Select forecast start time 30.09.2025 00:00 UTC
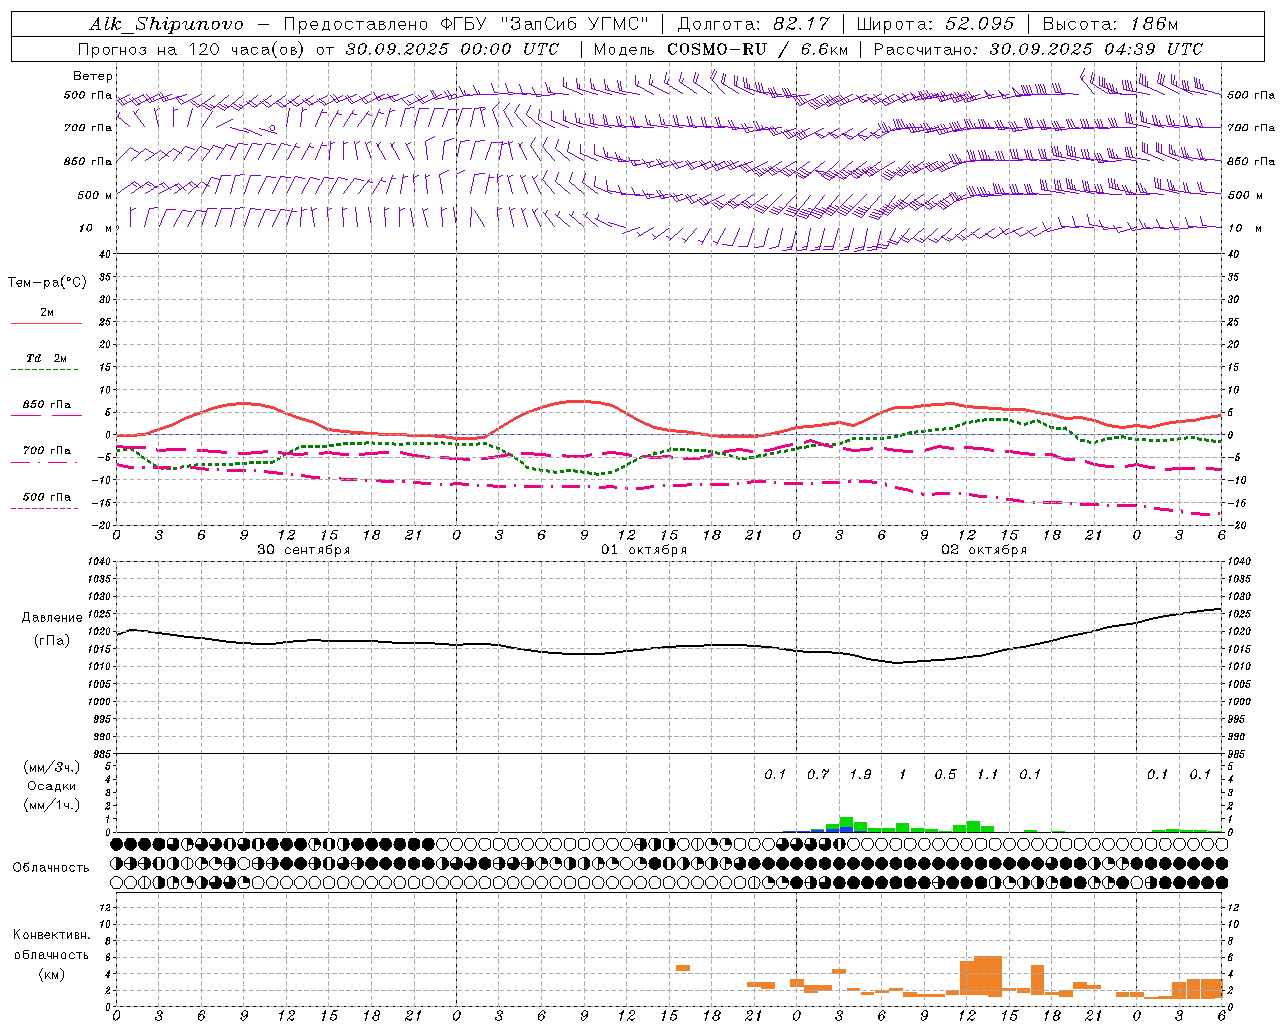 [x=452, y=49]
